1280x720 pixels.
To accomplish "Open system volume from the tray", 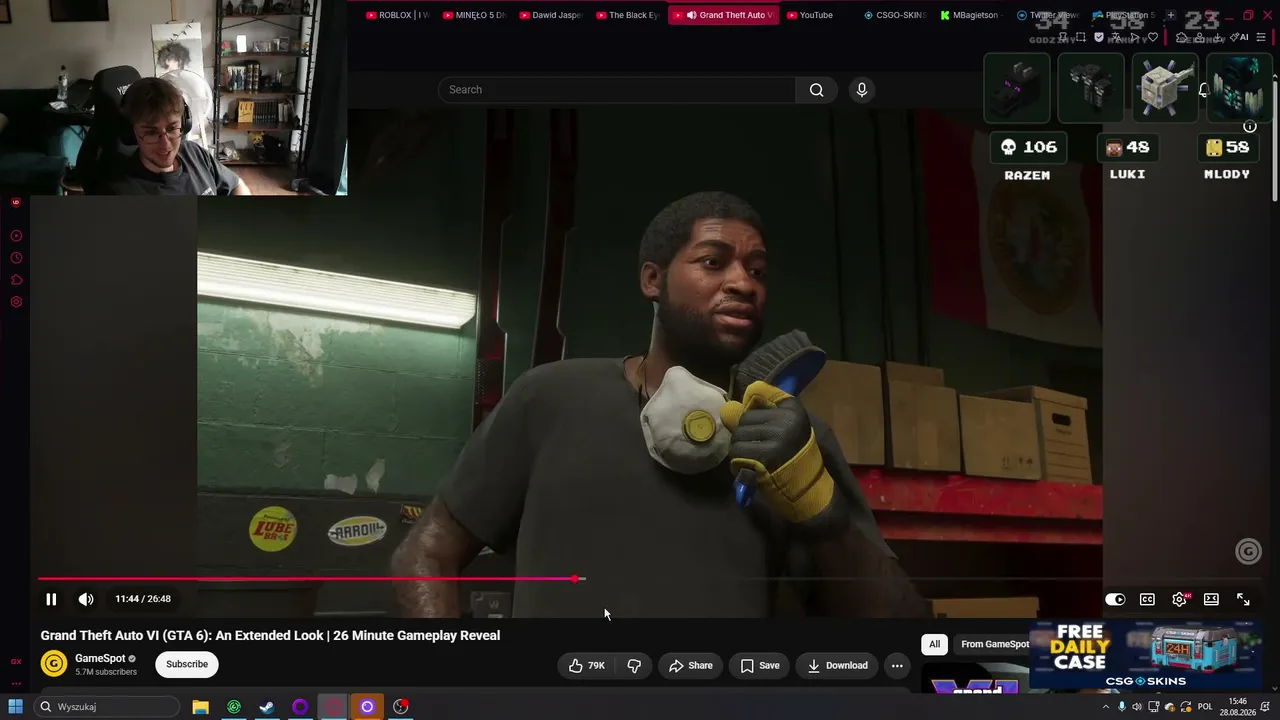I will (1137, 707).
